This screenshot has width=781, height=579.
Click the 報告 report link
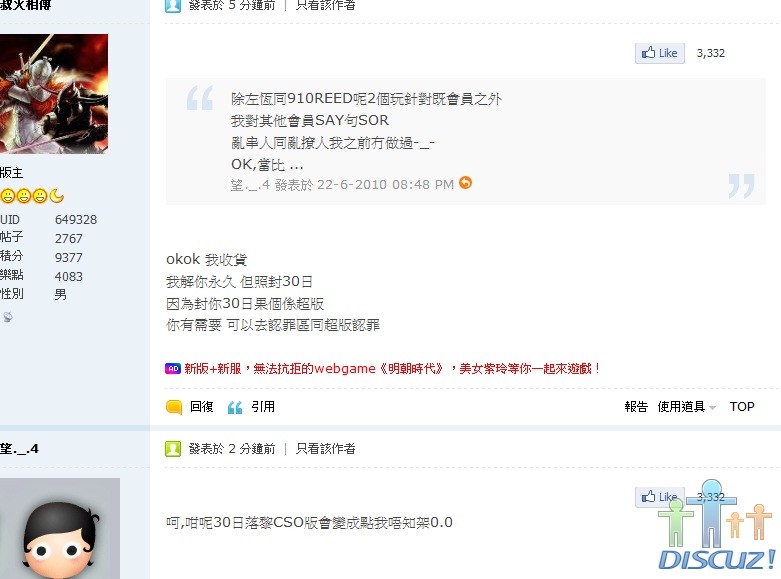636,407
